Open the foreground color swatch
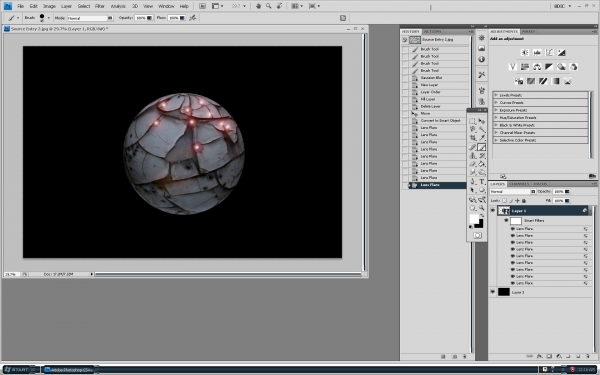The image size is (600, 375). pos(474,218)
